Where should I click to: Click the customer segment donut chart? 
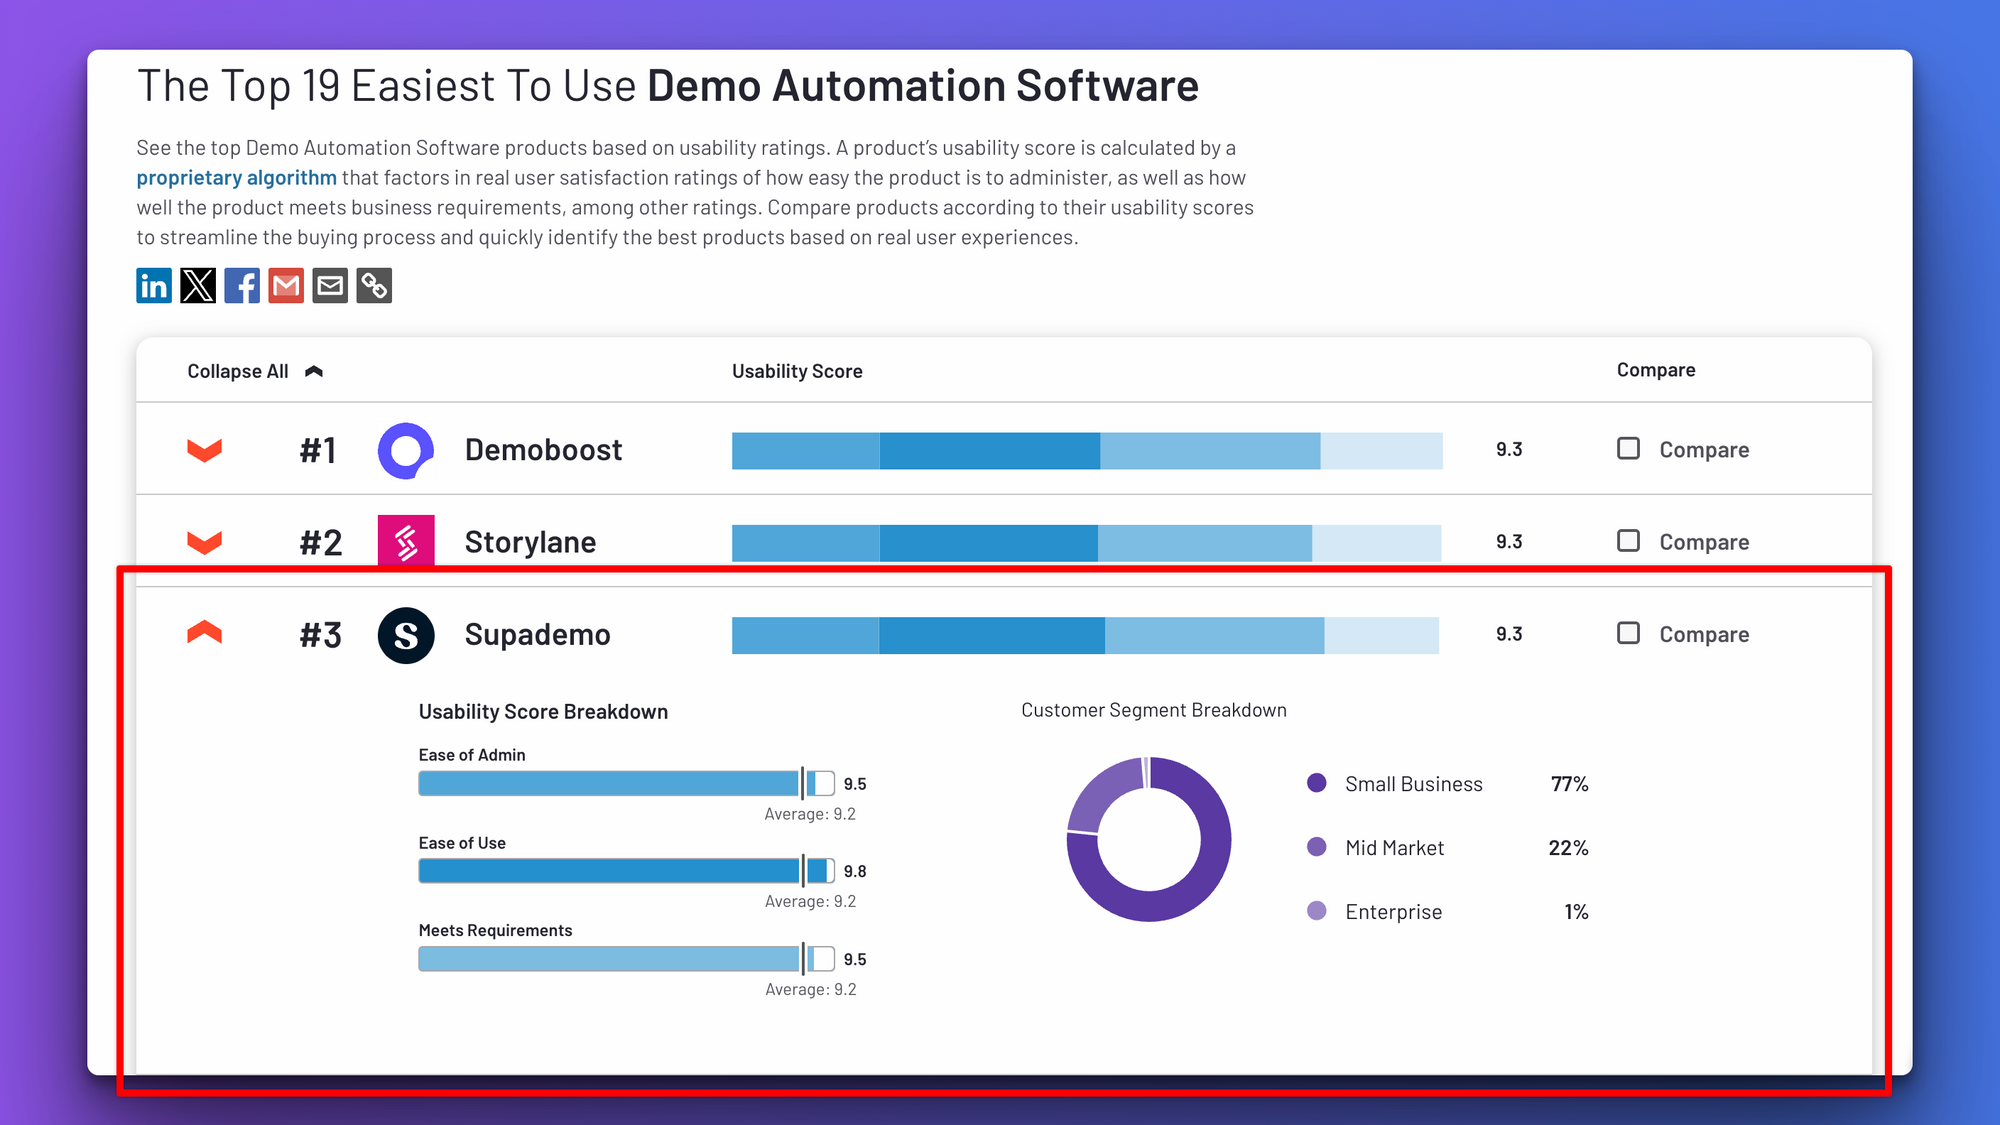click(1149, 839)
